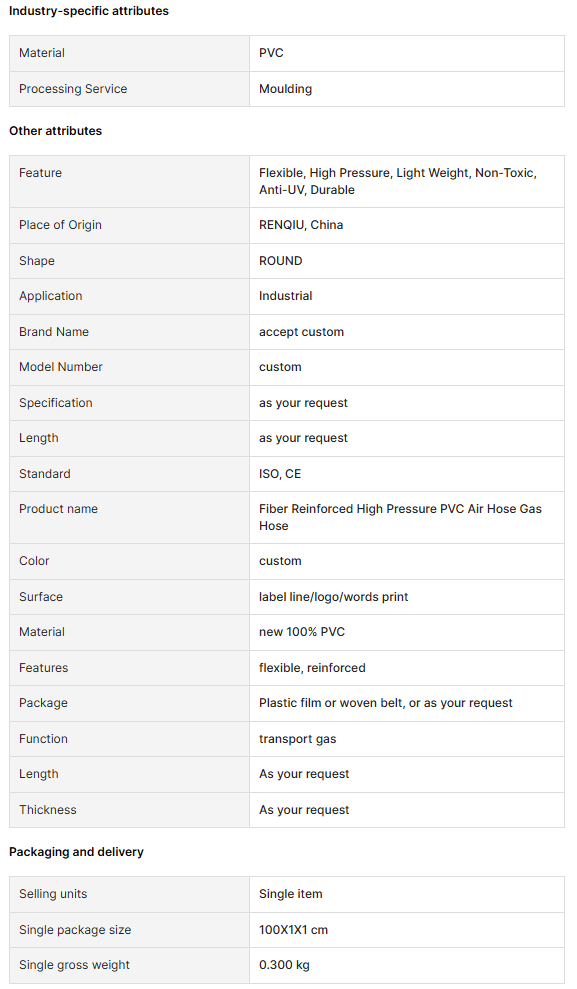Image resolution: width=577 pixels, height=989 pixels.
Task: Click the ISO, CE standard value
Action: [x=280, y=474]
